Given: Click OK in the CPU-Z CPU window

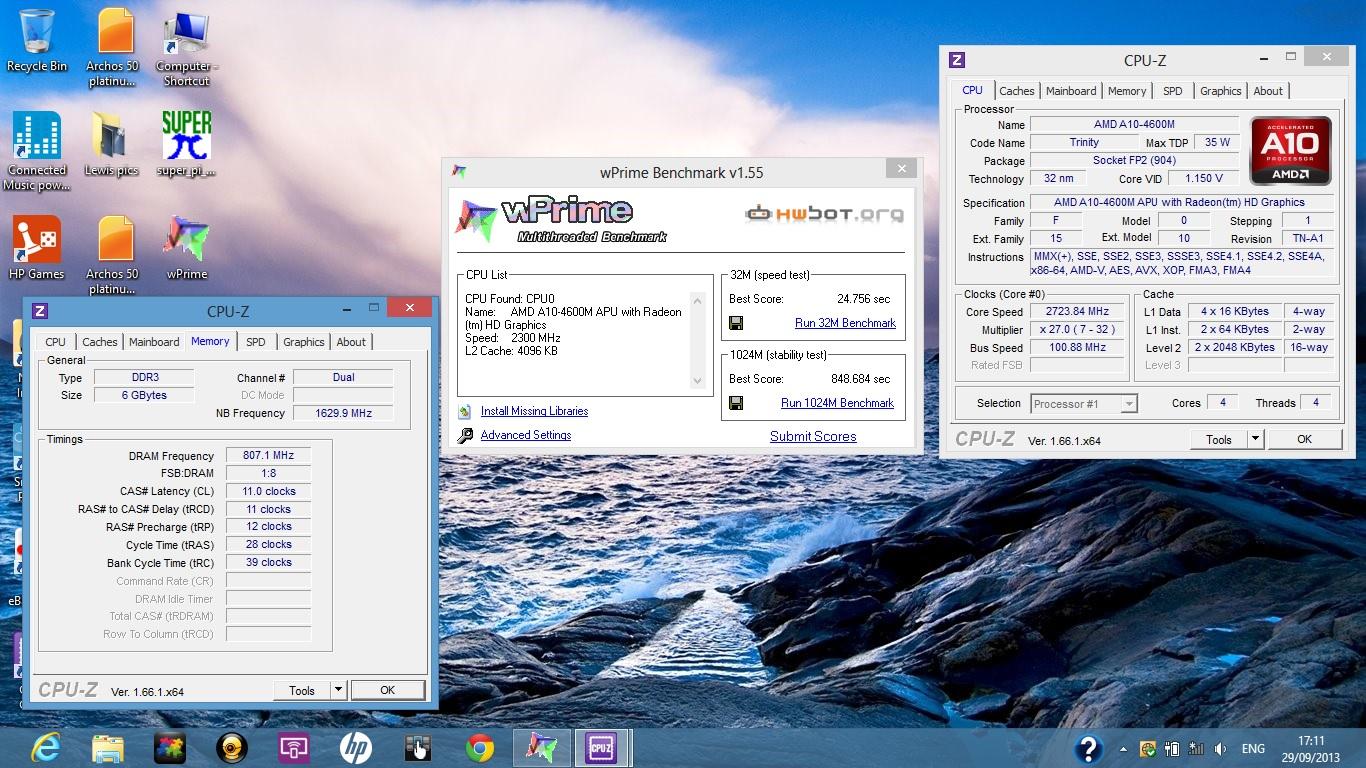Looking at the screenshot, I should [x=1304, y=439].
